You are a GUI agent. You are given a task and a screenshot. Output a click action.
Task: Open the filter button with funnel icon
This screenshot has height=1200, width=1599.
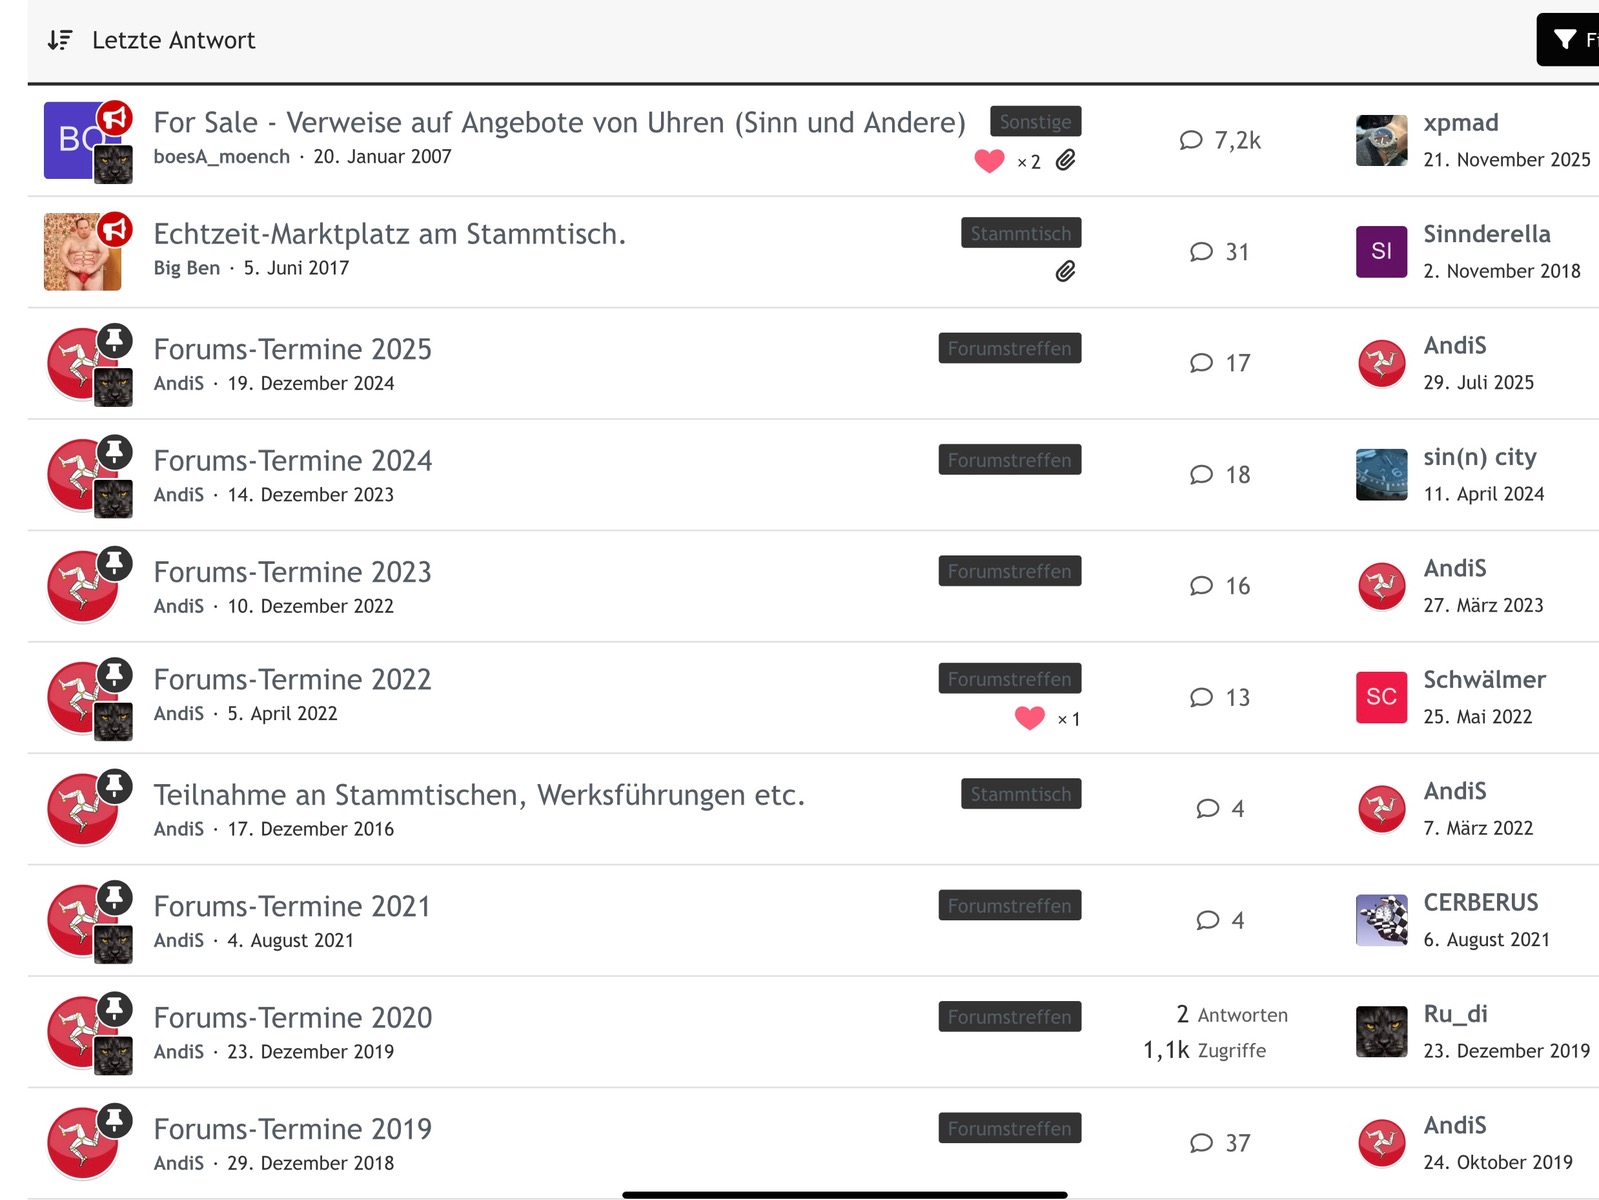1567,40
